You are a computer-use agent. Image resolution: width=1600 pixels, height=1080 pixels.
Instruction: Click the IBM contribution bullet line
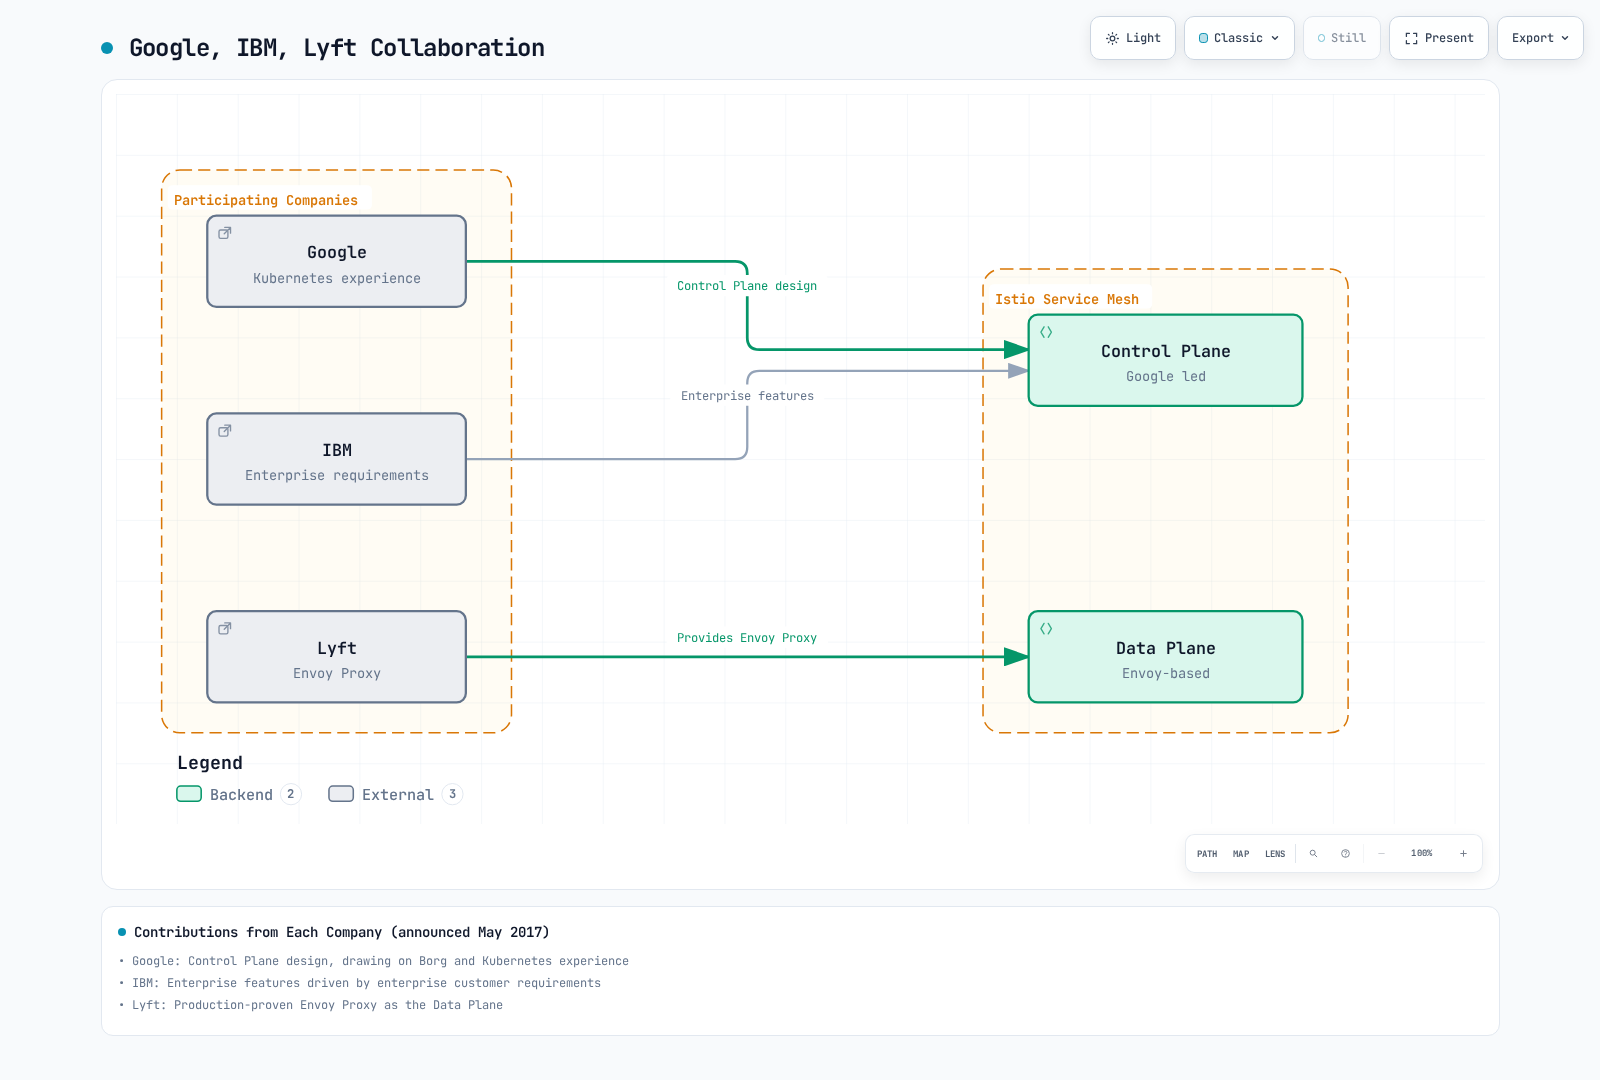pos(366,983)
